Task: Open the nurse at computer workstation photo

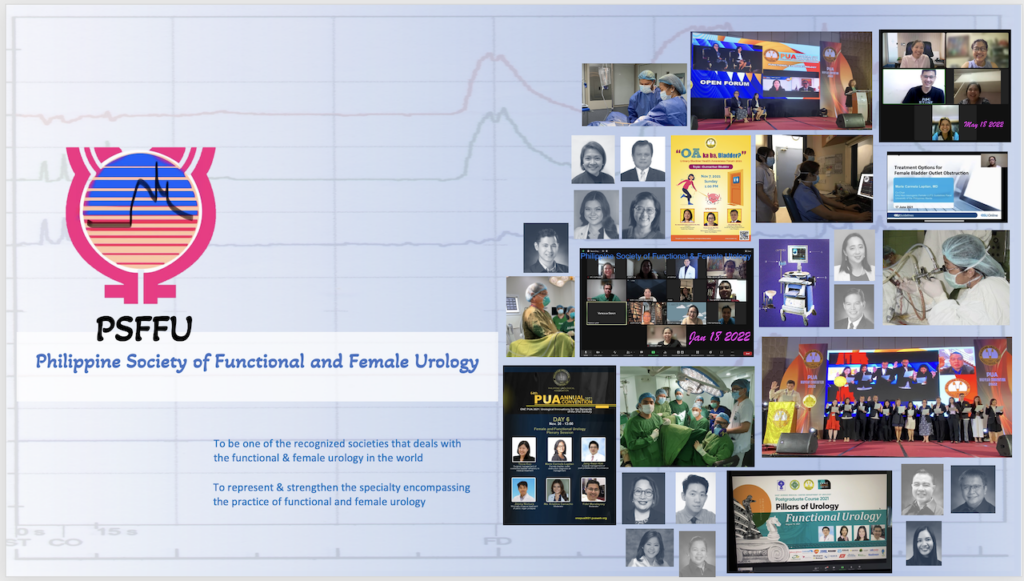Action: (x=814, y=179)
